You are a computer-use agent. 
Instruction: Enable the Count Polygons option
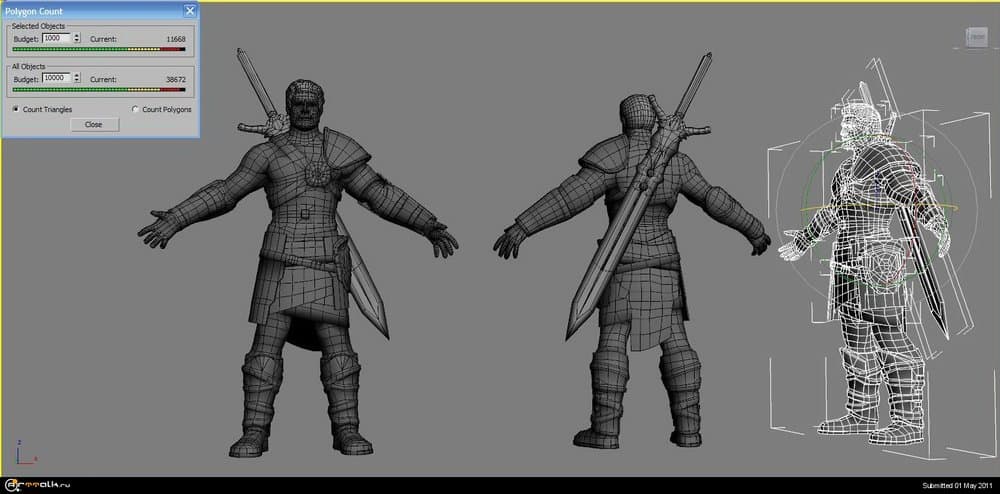pos(135,109)
